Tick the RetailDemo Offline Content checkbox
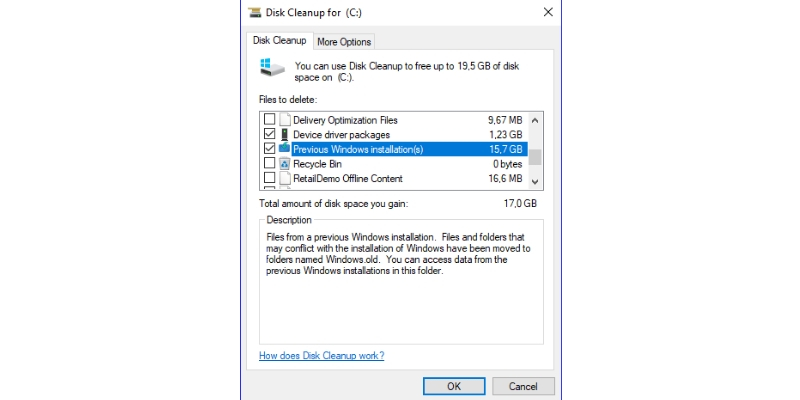Image resolution: width=800 pixels, height=400 pixels. 269,178
